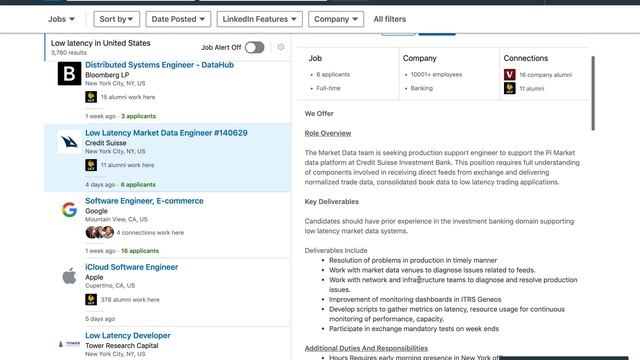Click '4 connections work here' text
The image size is (640, 360).
click(x=150, y=232)
